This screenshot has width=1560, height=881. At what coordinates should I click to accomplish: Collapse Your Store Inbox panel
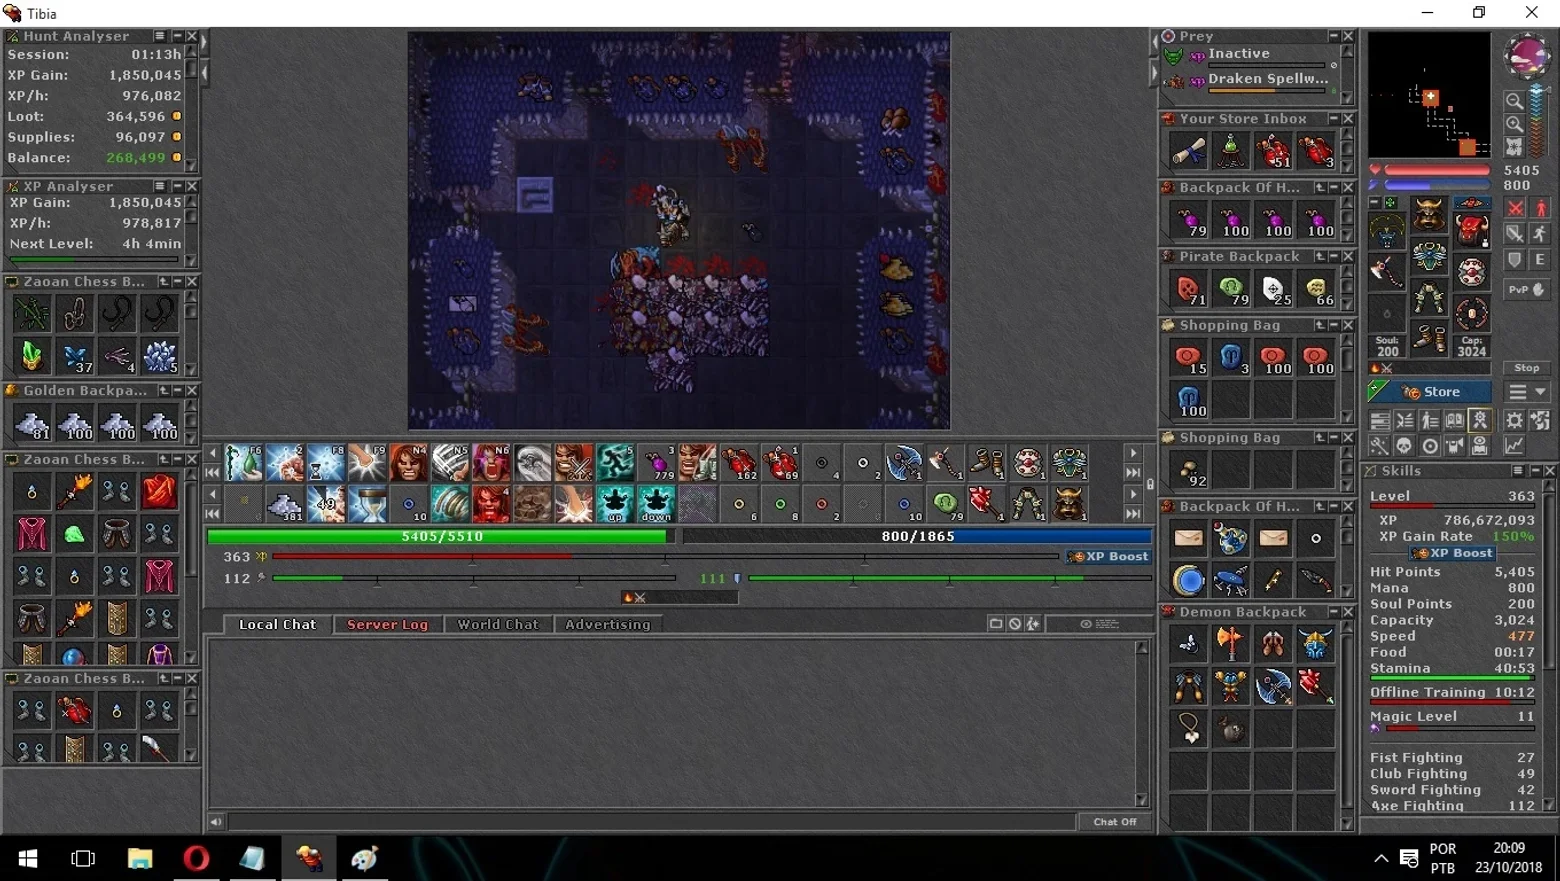1333,119
